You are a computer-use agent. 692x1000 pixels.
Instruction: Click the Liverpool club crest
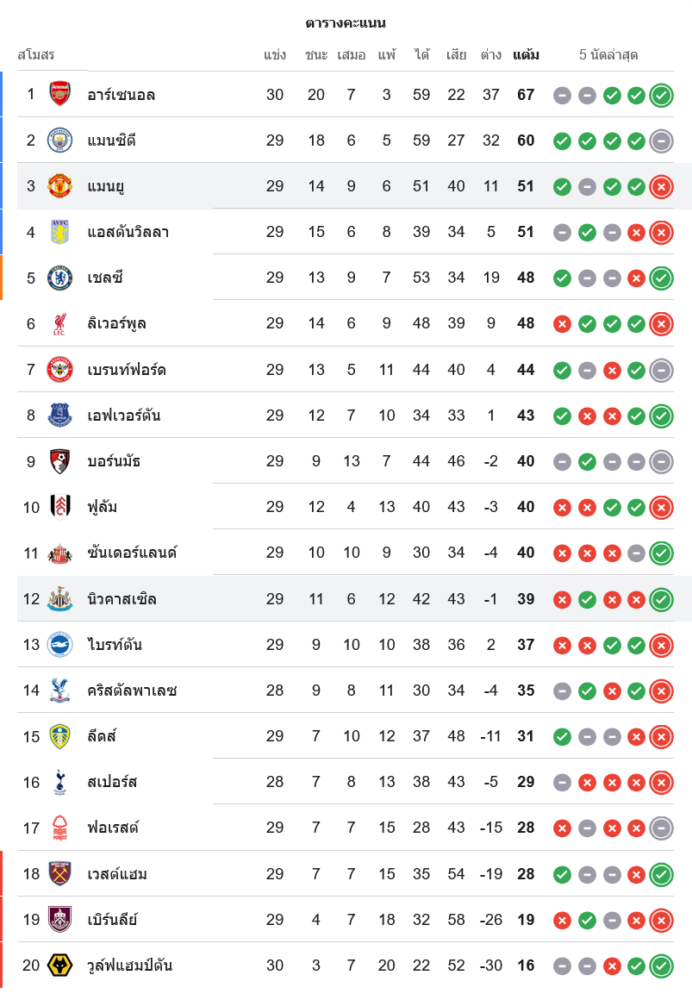(60, 324)
